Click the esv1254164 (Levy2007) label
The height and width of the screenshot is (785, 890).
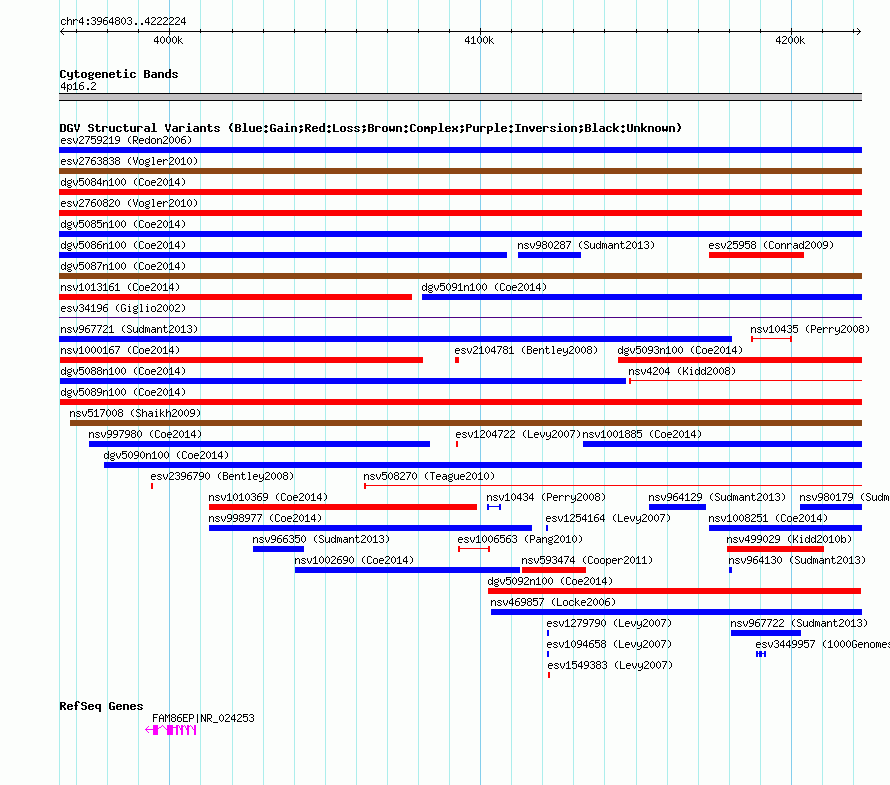click(608, 518)
